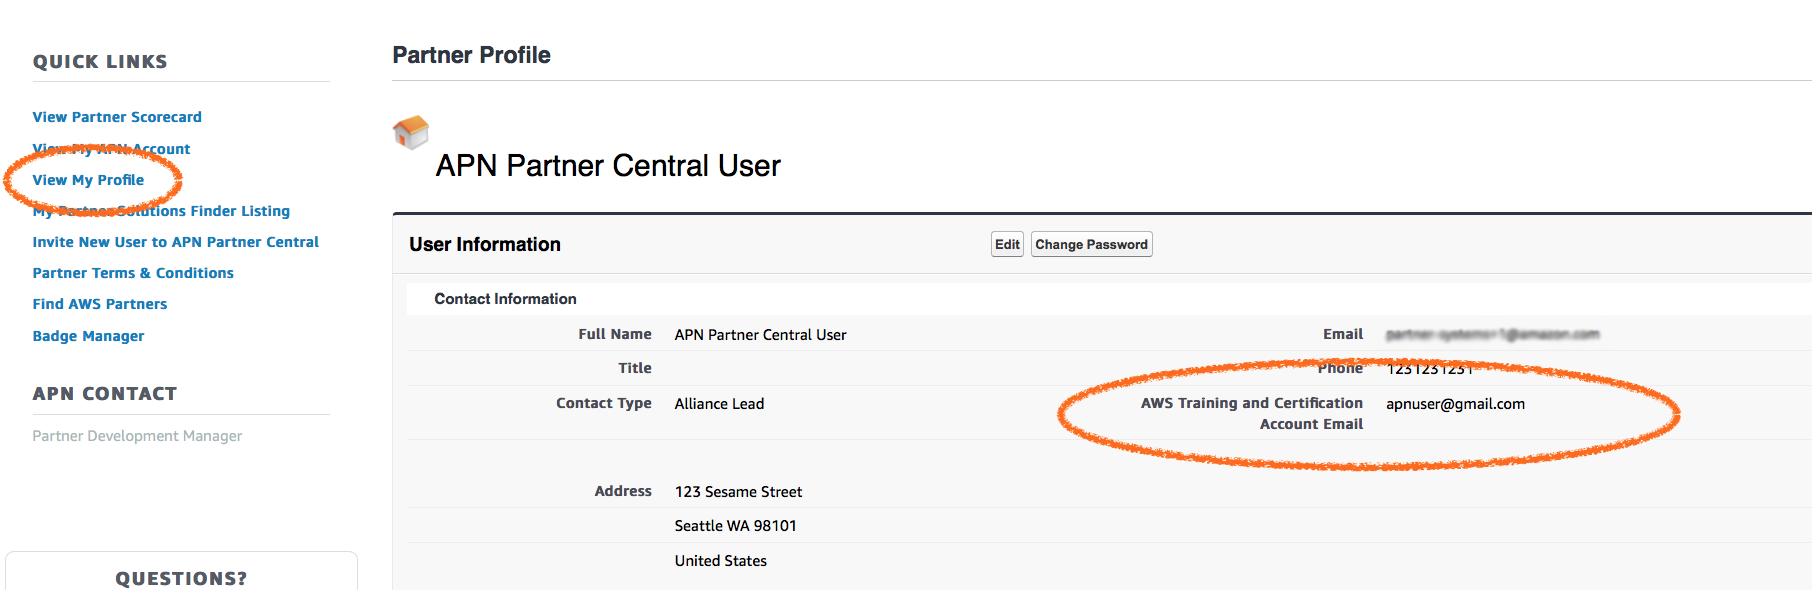Click the QUICK LINKS heading

[100, 62]
